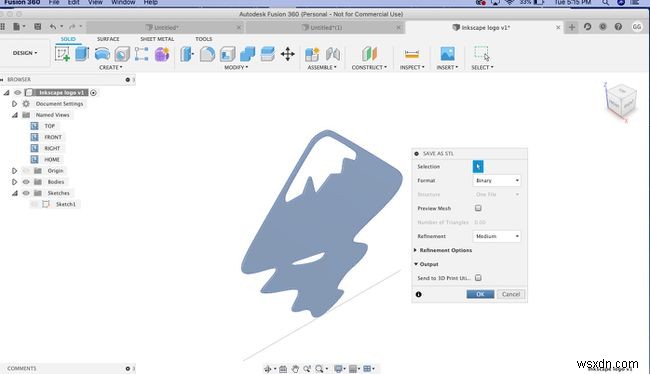
Task: Expand Document Settings node
Action: (x=15, y=104)
